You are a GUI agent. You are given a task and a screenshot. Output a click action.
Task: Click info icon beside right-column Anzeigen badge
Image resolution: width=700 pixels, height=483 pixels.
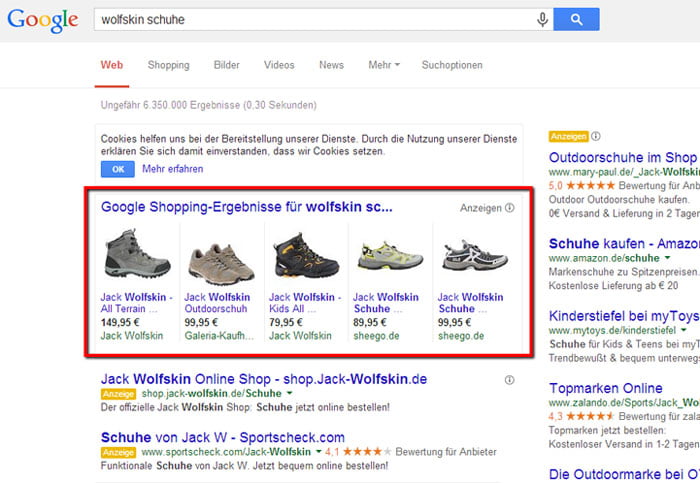(596, 136)
